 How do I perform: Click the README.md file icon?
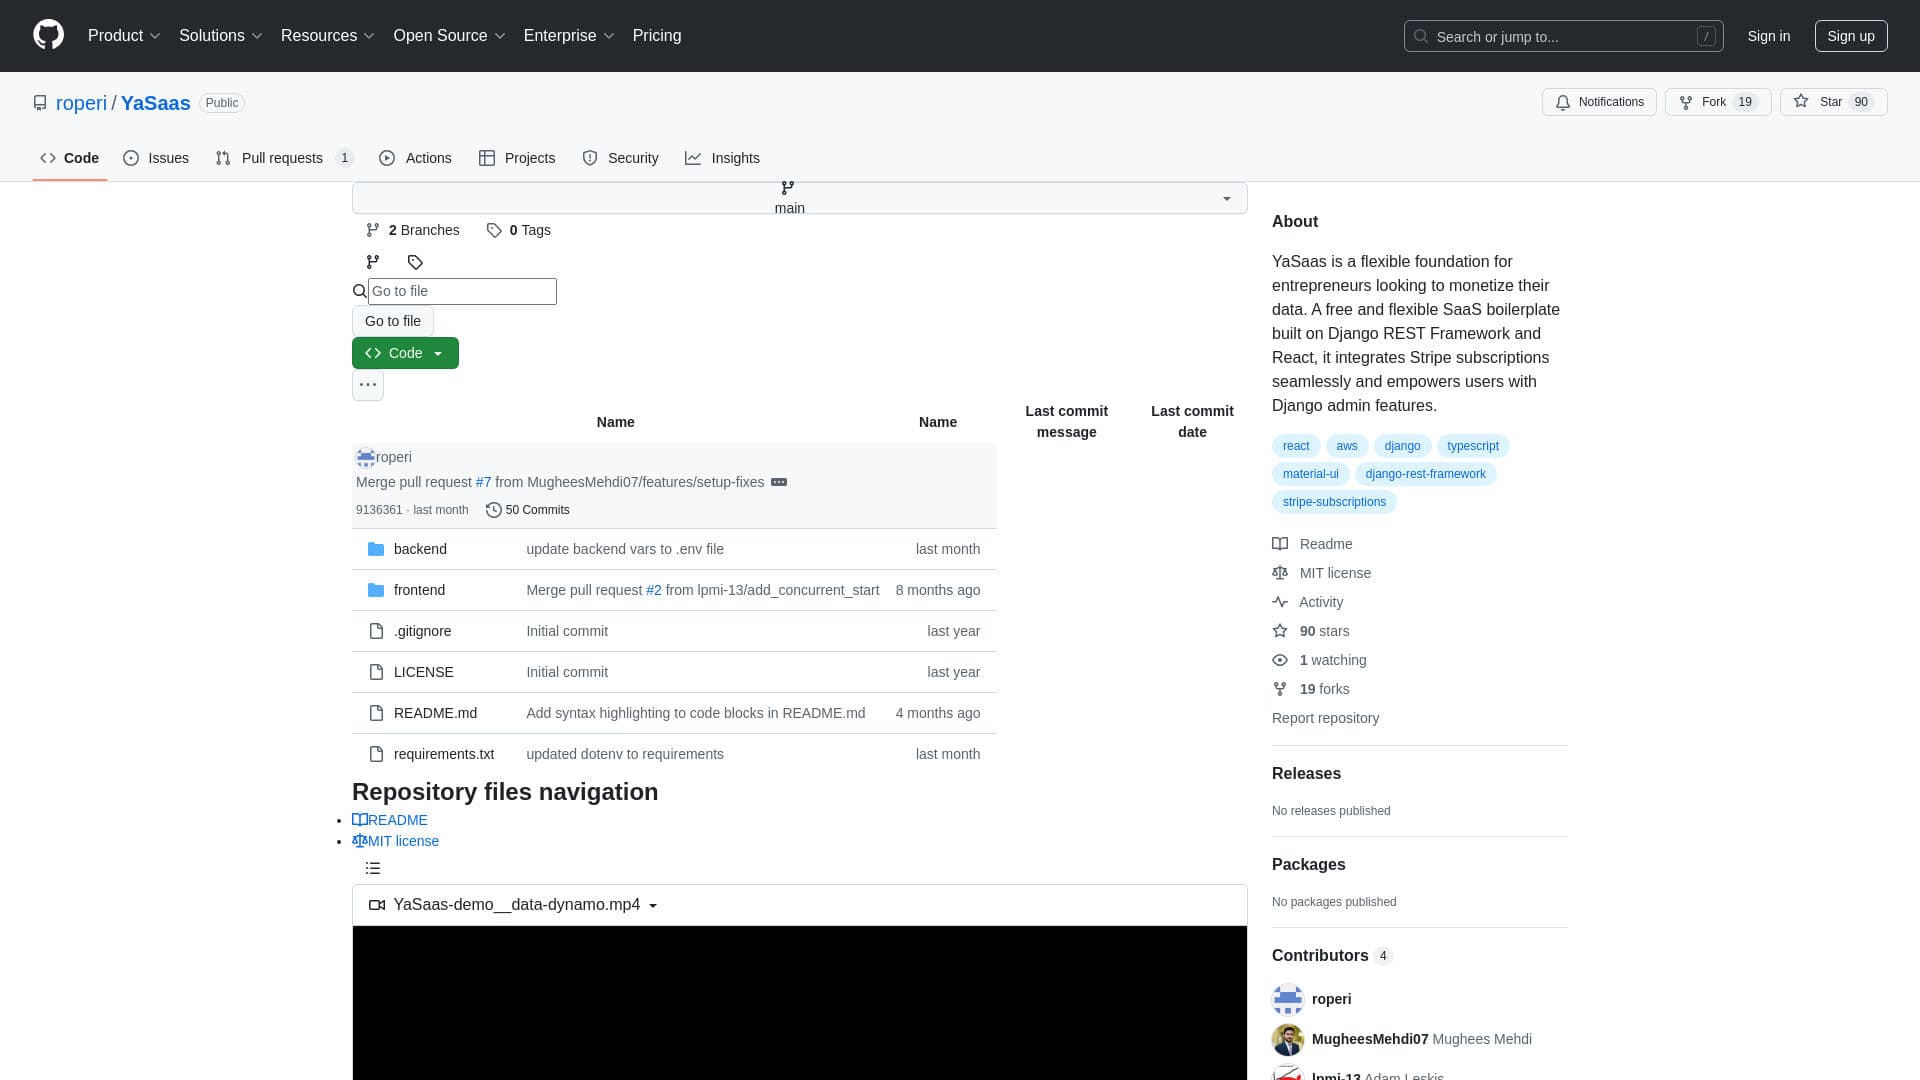click(376, 713)
